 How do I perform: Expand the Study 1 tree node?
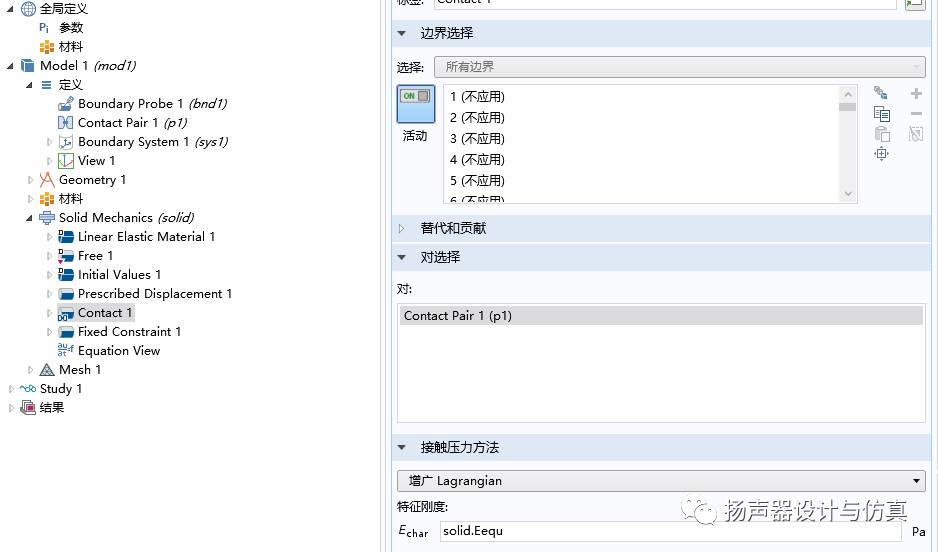tap(11, 389)
